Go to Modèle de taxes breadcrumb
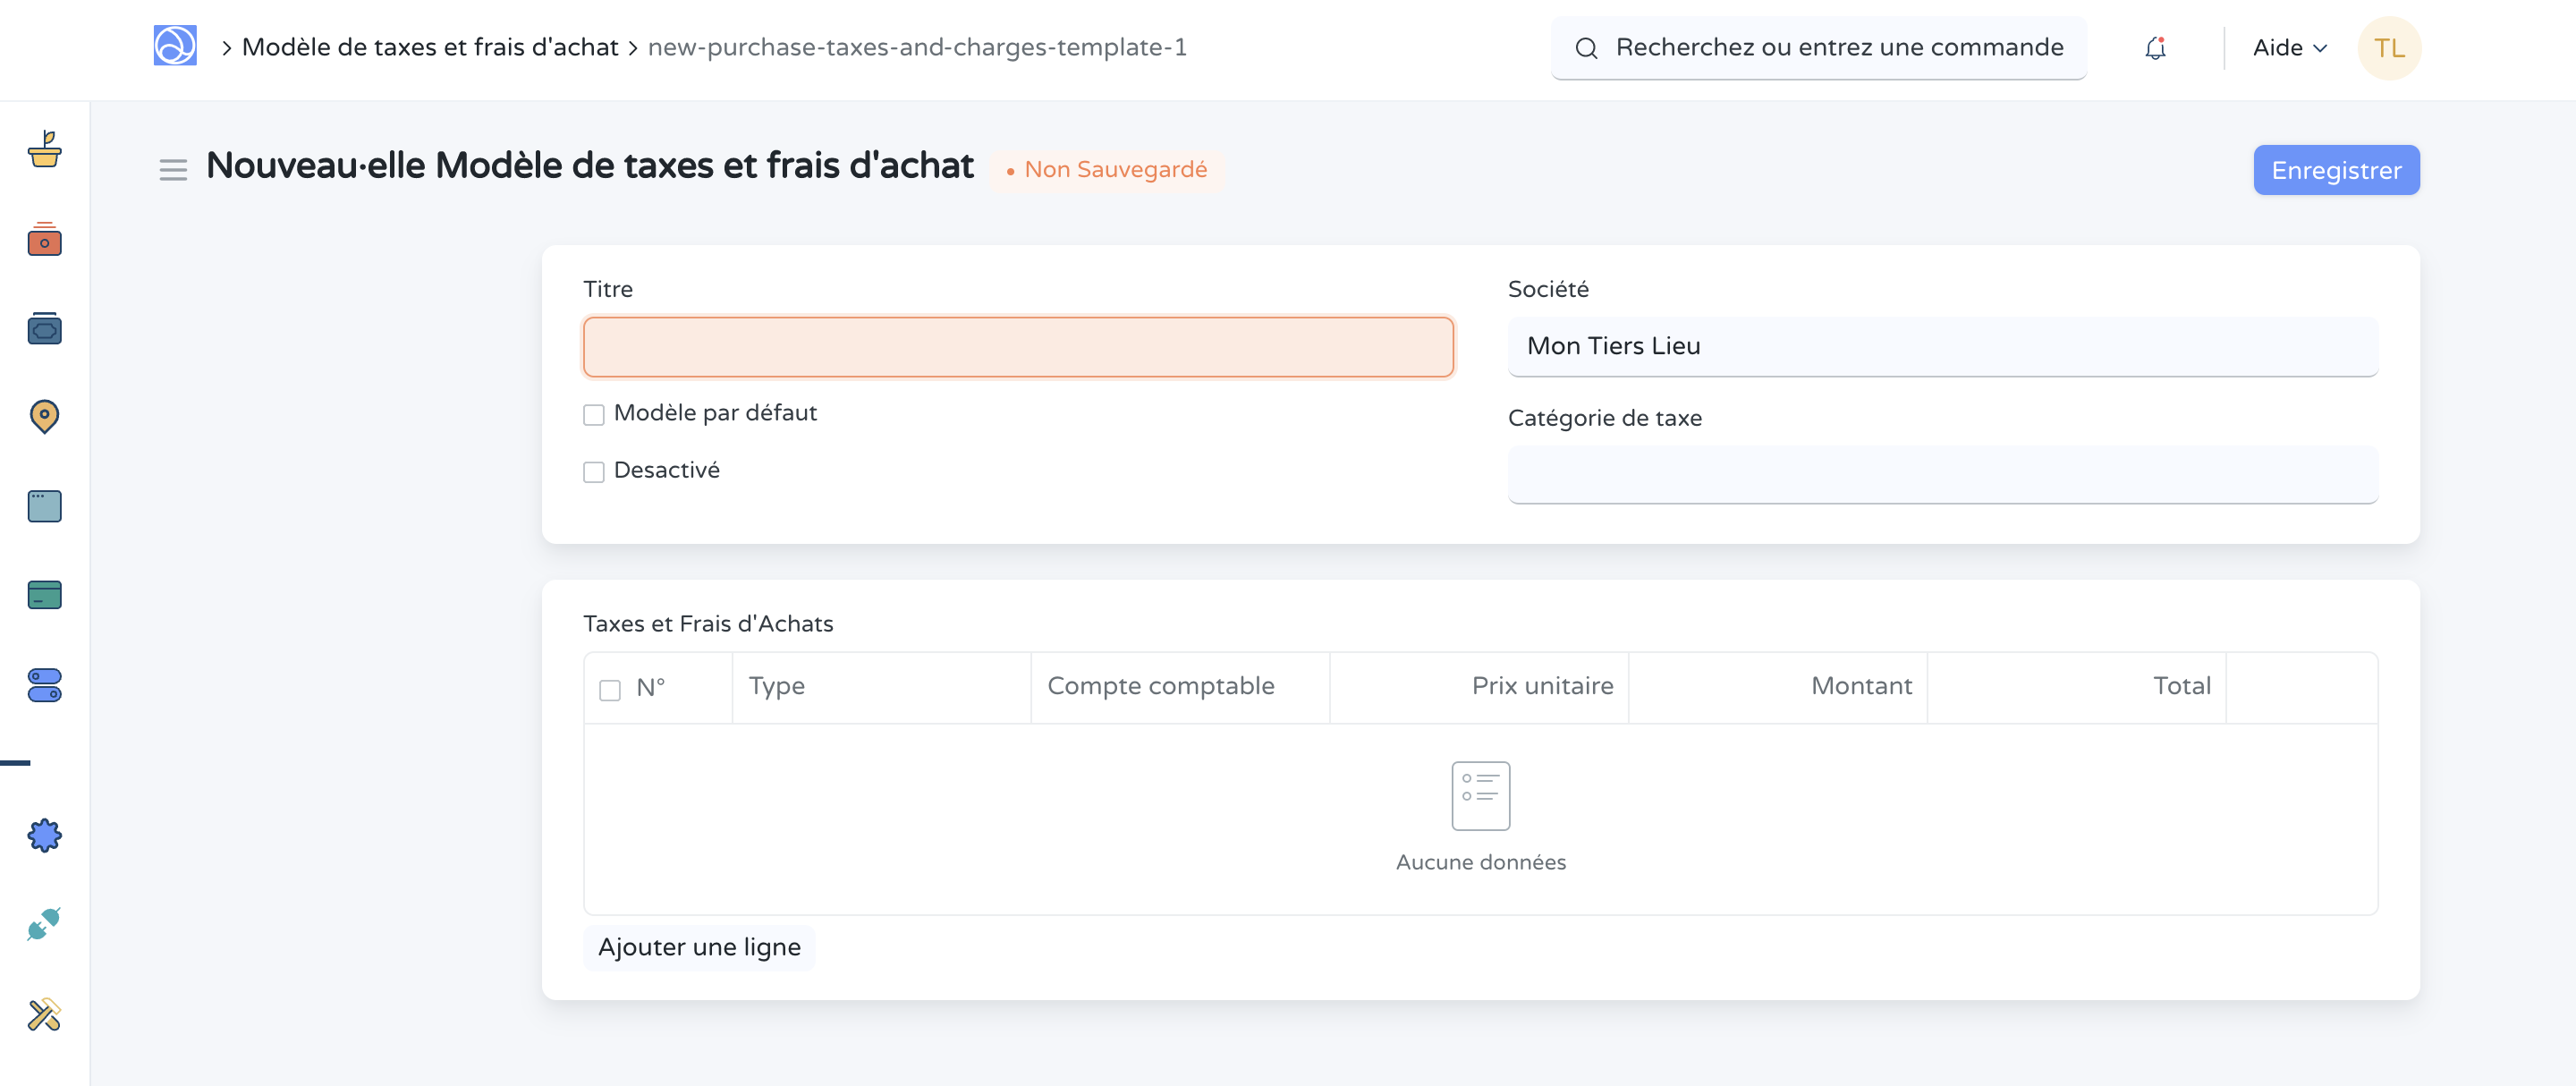This screenshot has width=2576, height=1086. [430, 47]
